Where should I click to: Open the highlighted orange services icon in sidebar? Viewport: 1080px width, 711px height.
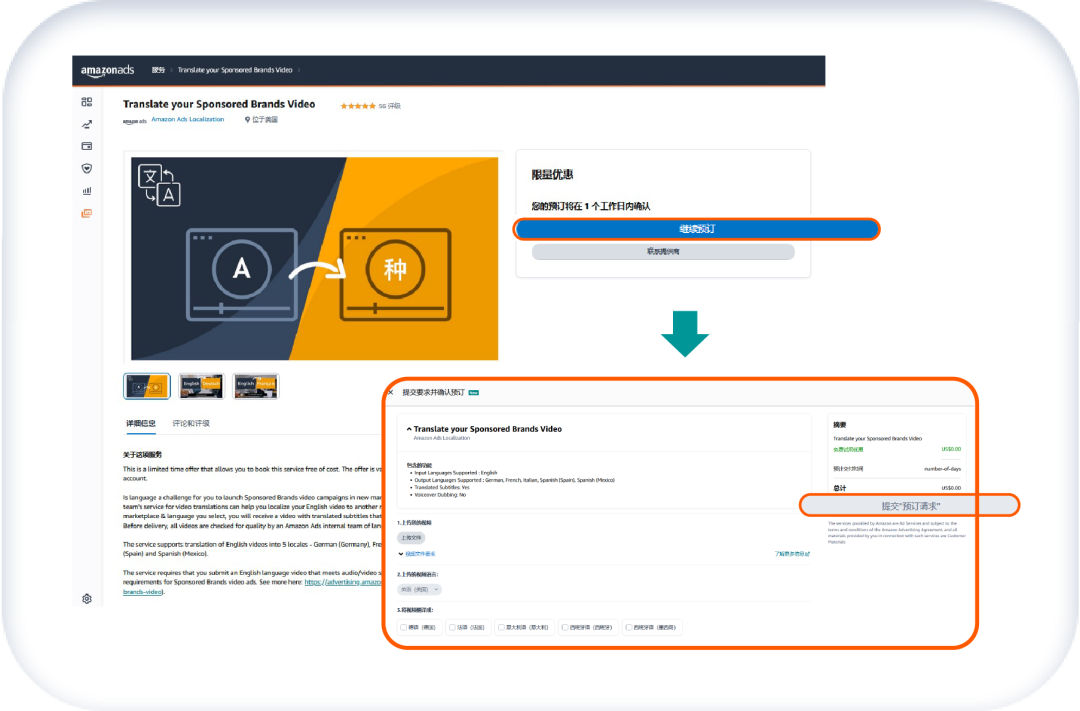(87, 214)
